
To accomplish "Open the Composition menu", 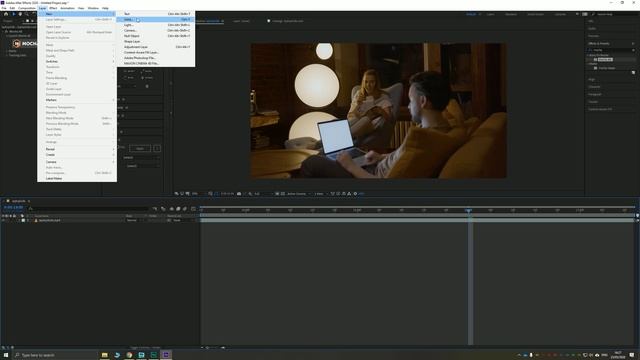I will coord(27,8).
